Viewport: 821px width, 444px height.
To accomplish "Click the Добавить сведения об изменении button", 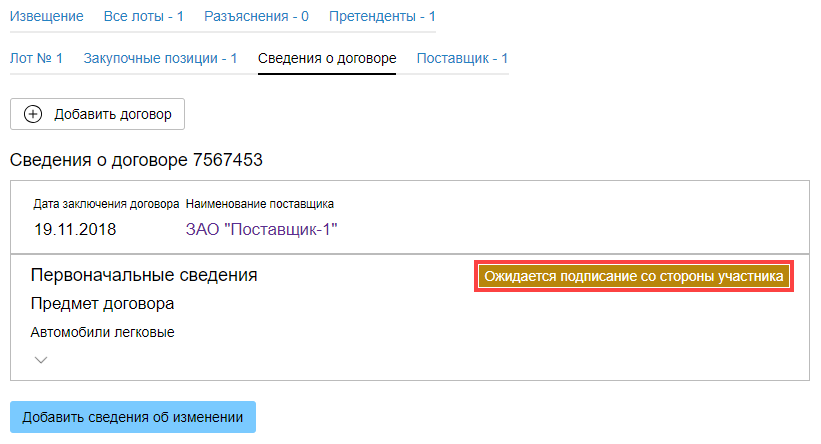I will (133, 417).
